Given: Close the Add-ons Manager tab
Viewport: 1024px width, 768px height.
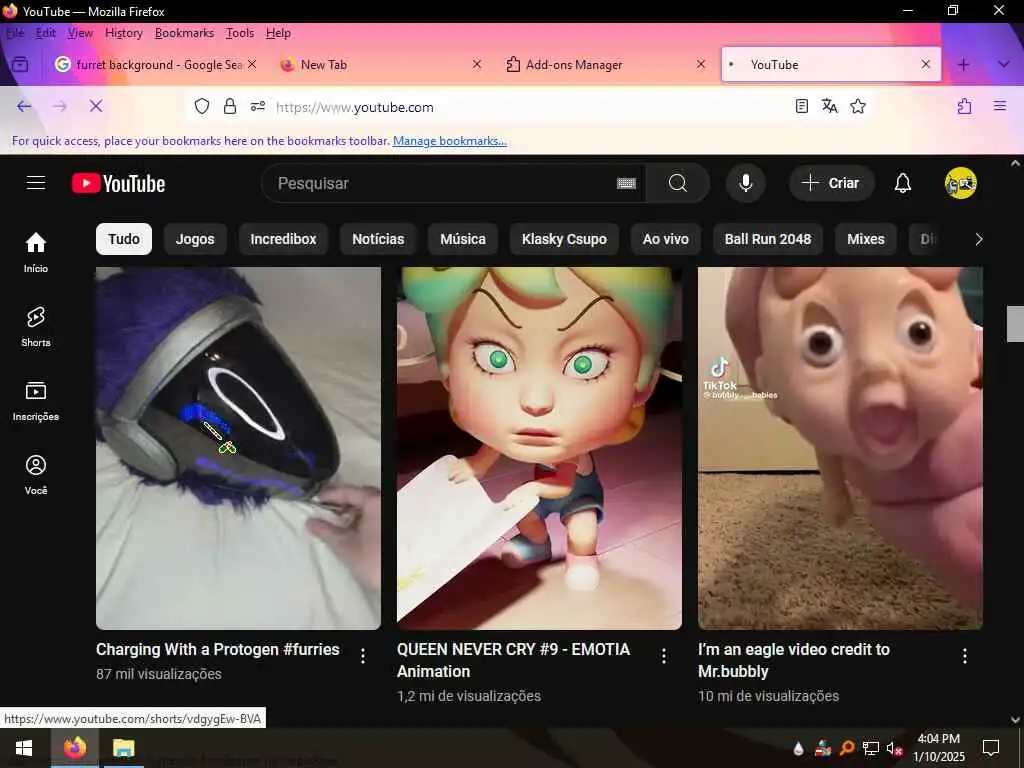Looking at the screenshot, I should coord(701,64).
